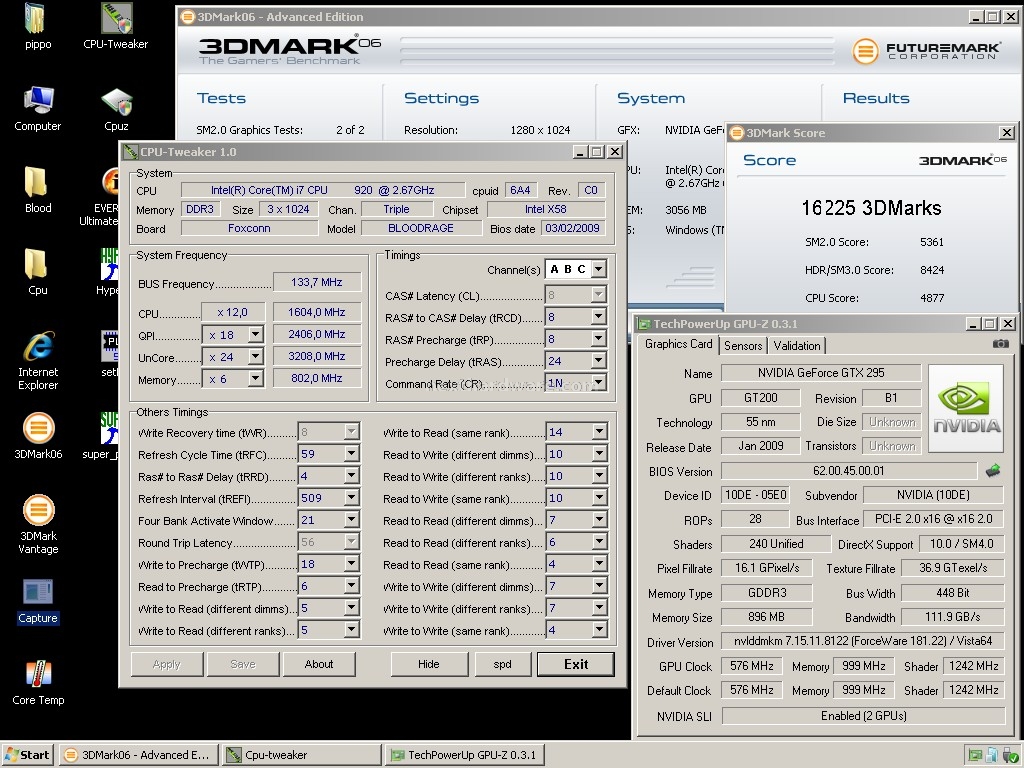Switch to the Sensors tab in GPU-Z

[x=743, y=345]
